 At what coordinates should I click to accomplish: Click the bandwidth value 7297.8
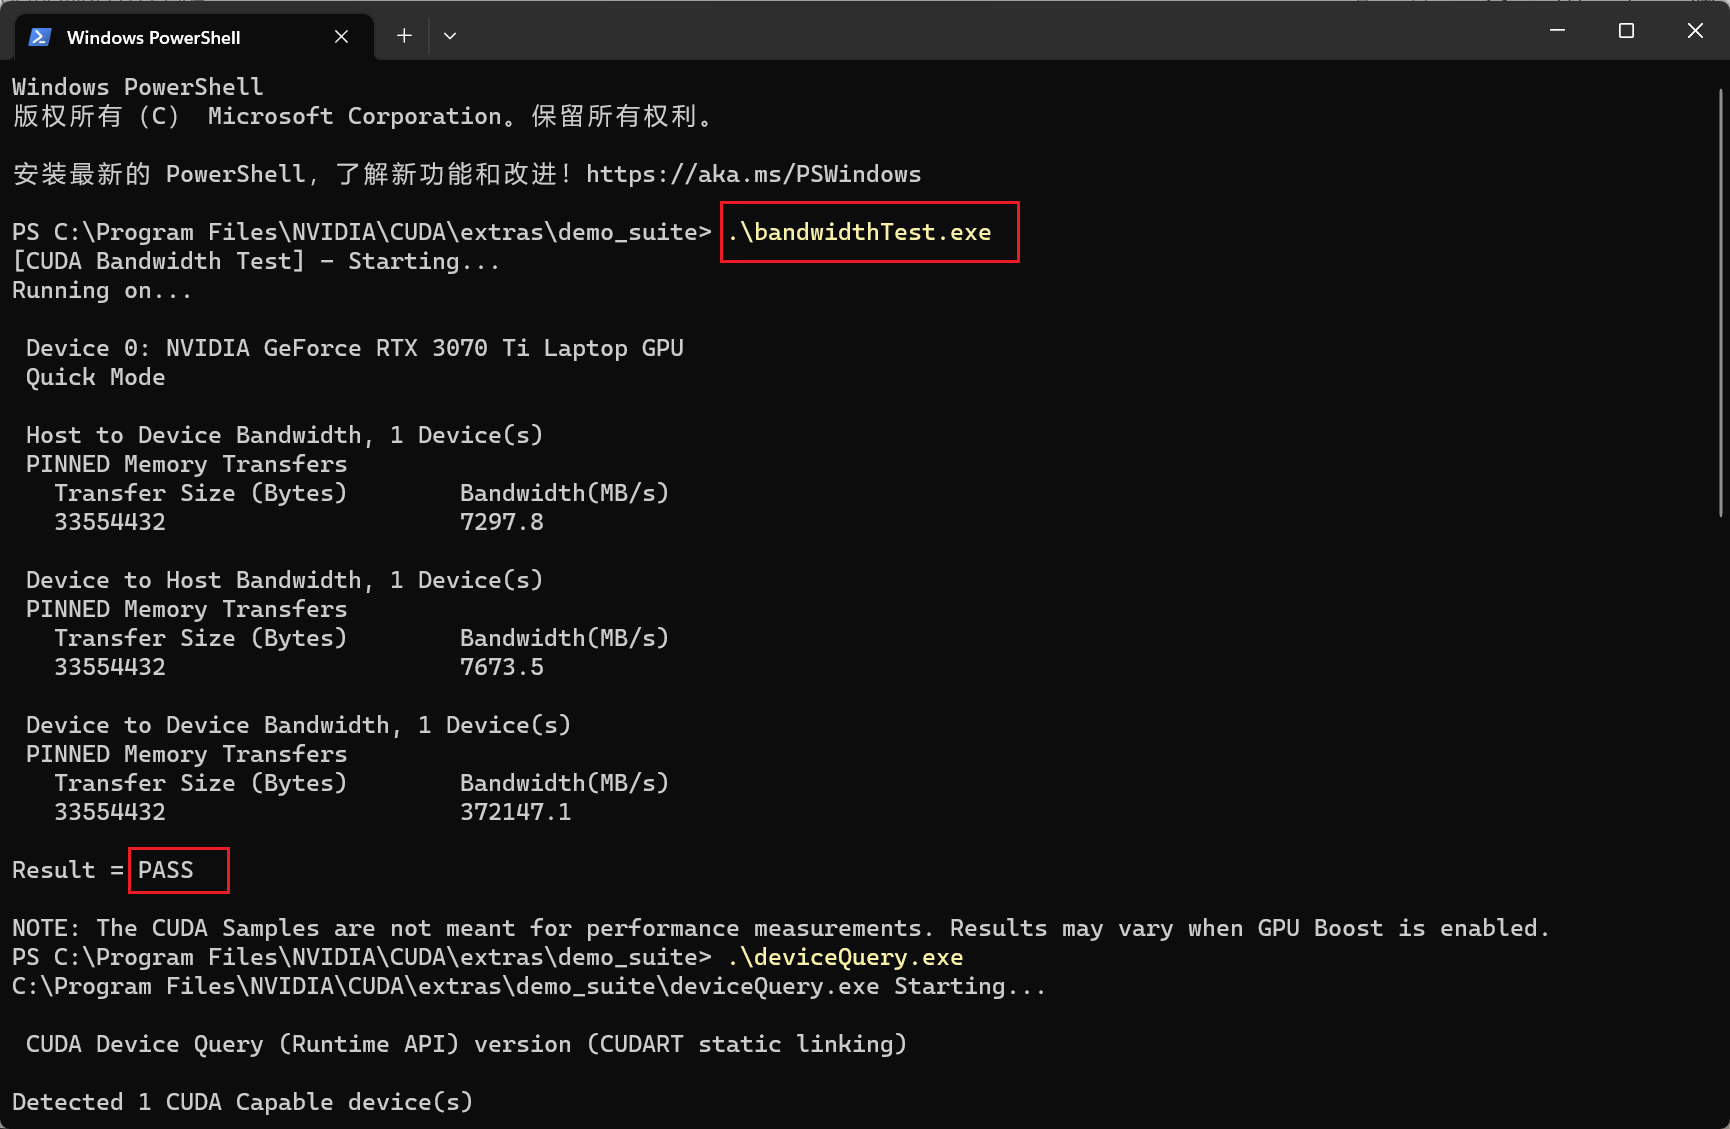502,522
